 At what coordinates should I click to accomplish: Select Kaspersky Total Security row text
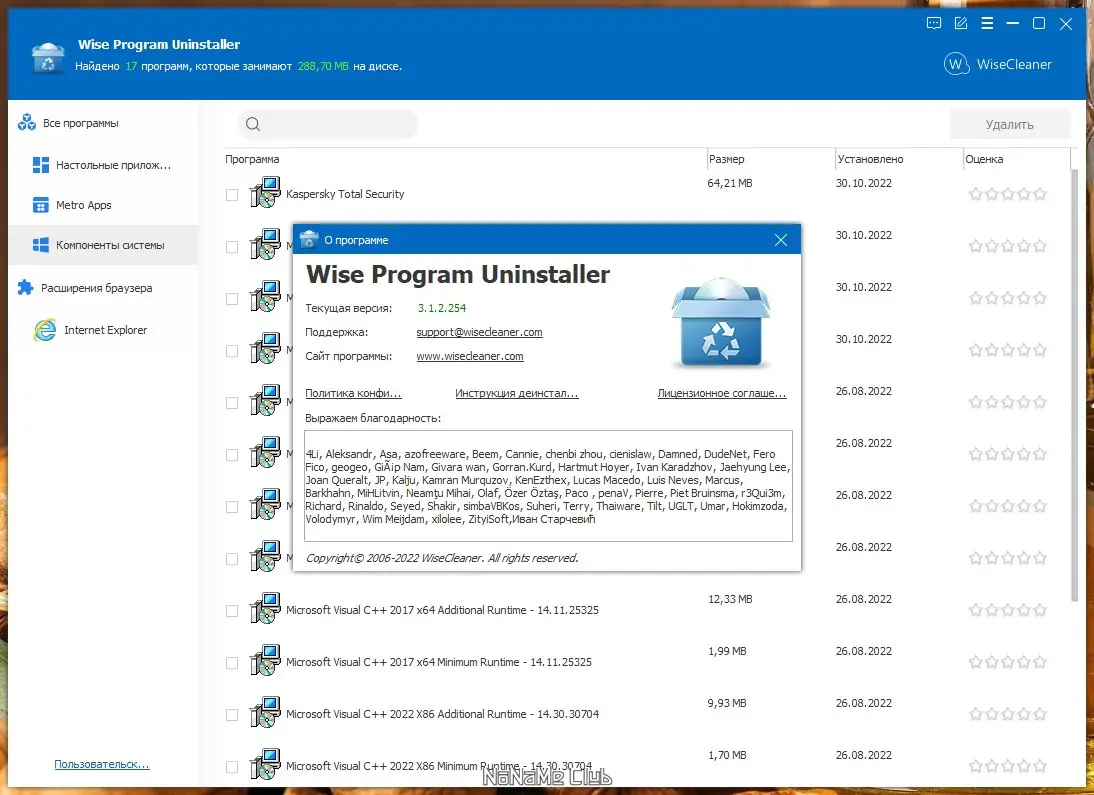345,194
